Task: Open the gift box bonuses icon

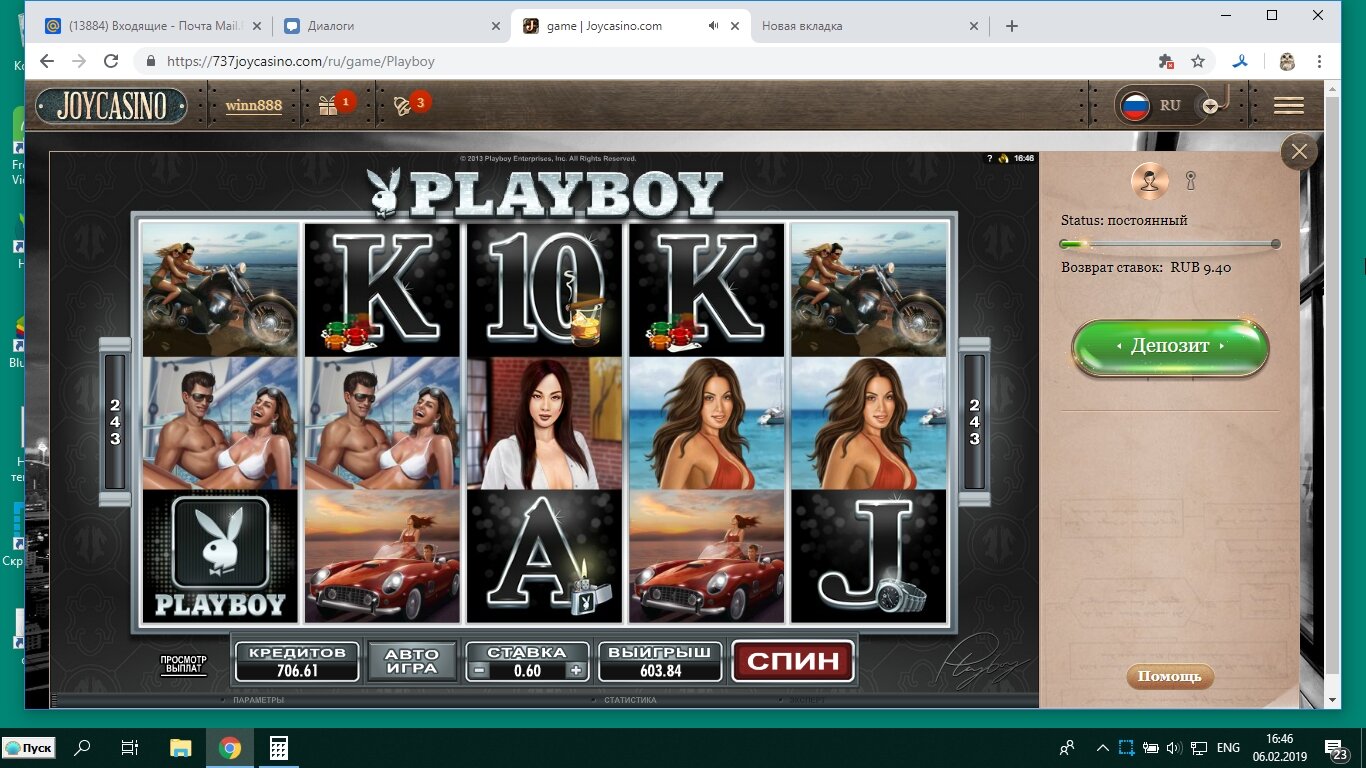Action: click(x=329, y=105)
